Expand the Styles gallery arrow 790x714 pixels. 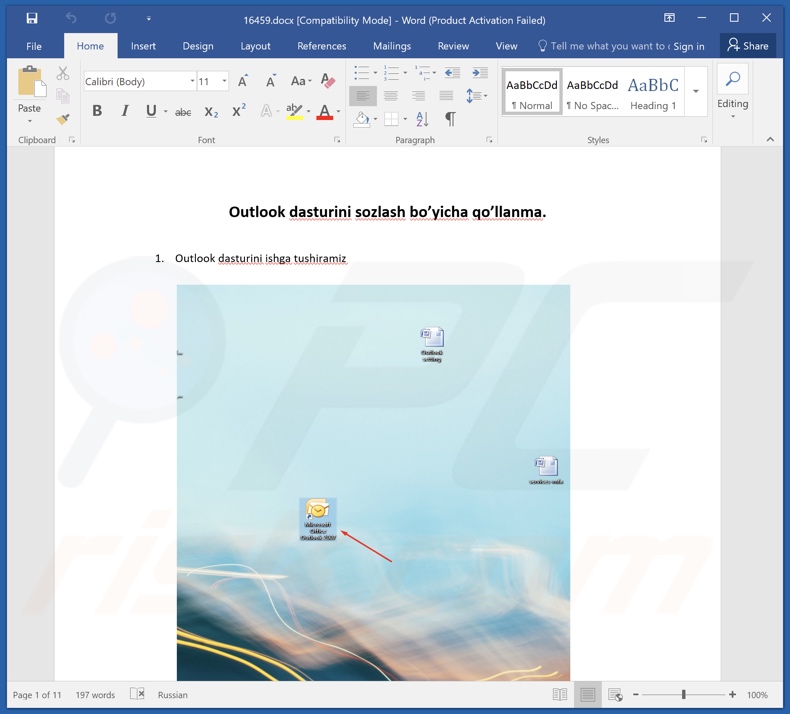pos(696,91)
